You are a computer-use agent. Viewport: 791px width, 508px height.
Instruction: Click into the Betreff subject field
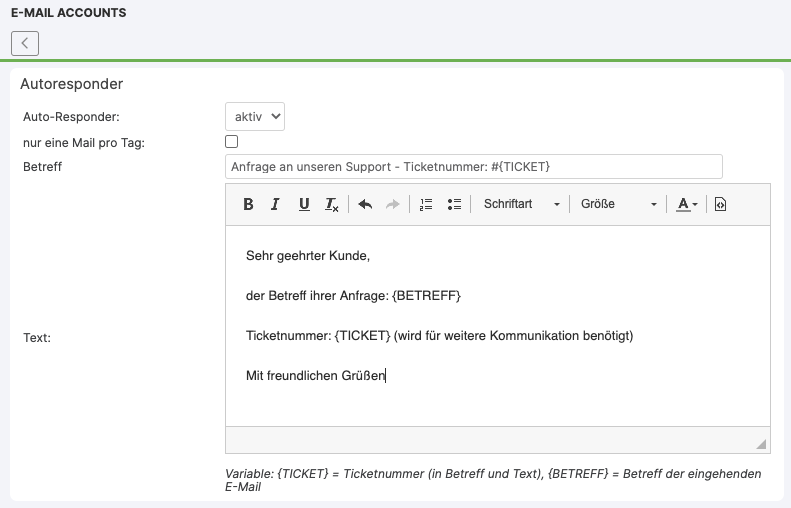(x=473, y=166)
